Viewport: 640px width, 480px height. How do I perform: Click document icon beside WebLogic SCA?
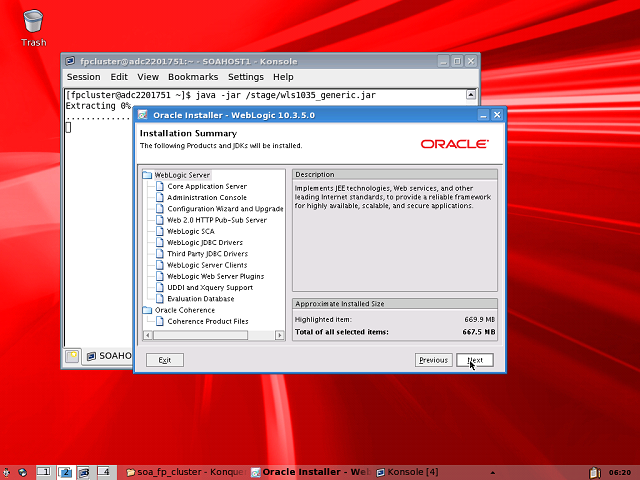pyautogui.click(x=160, y=231)
